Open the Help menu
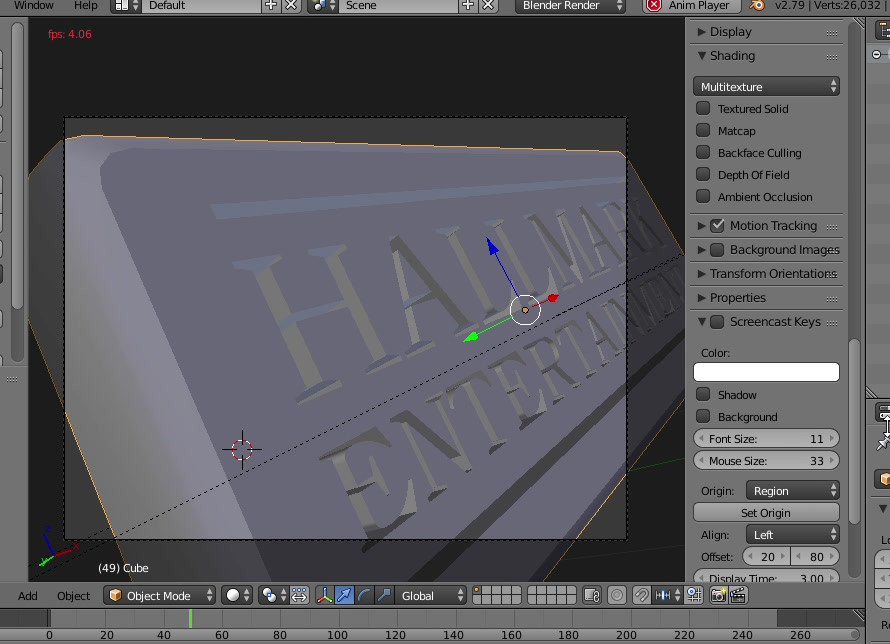The width and height of the screenshot is (890, 644). tap(86, 6)
